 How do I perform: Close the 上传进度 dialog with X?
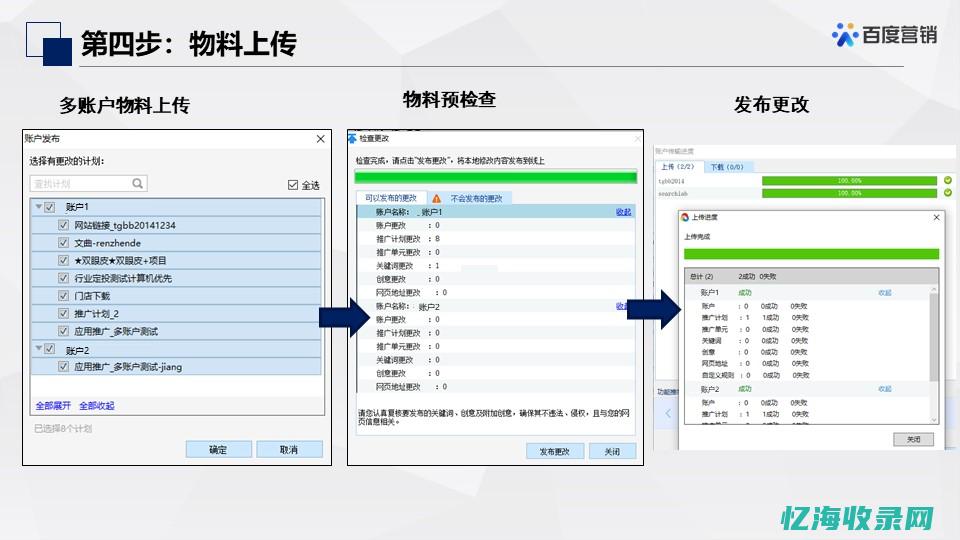click(936, 217)
